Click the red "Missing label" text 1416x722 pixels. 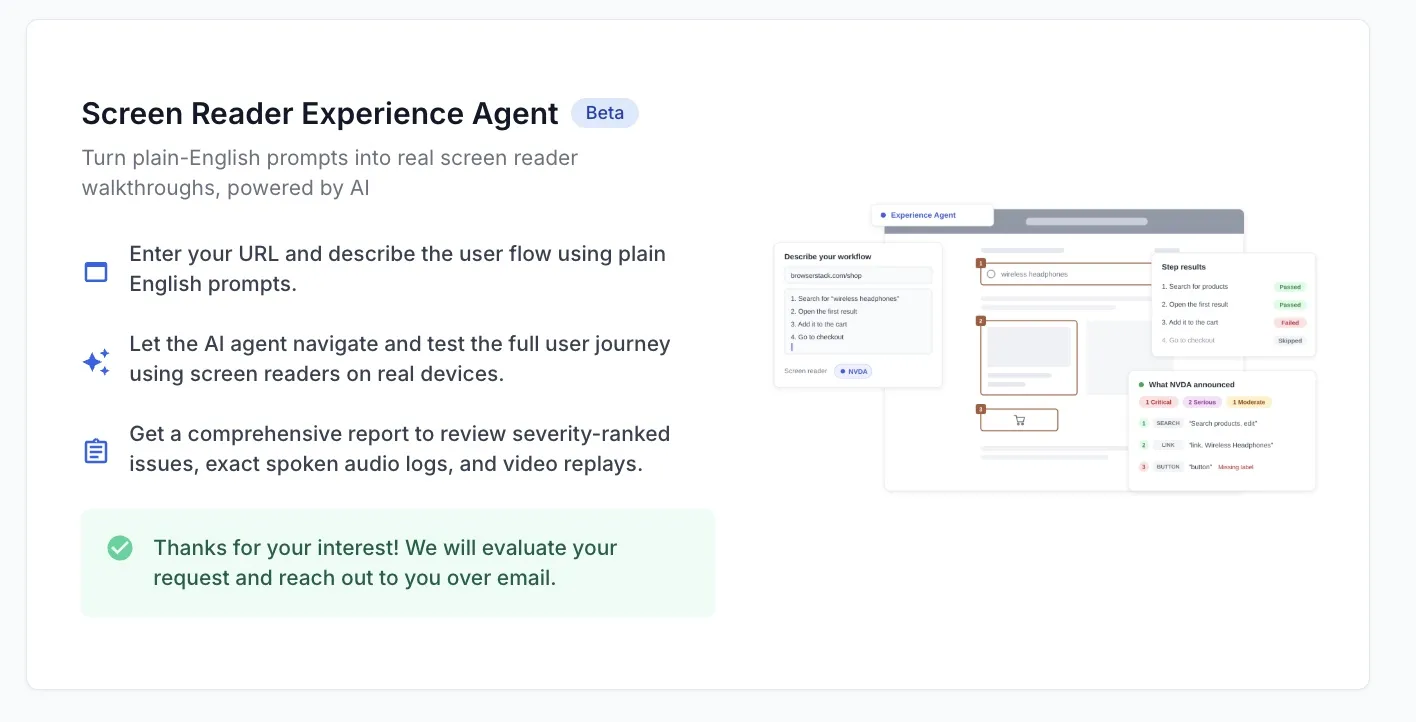(1236, 467)
